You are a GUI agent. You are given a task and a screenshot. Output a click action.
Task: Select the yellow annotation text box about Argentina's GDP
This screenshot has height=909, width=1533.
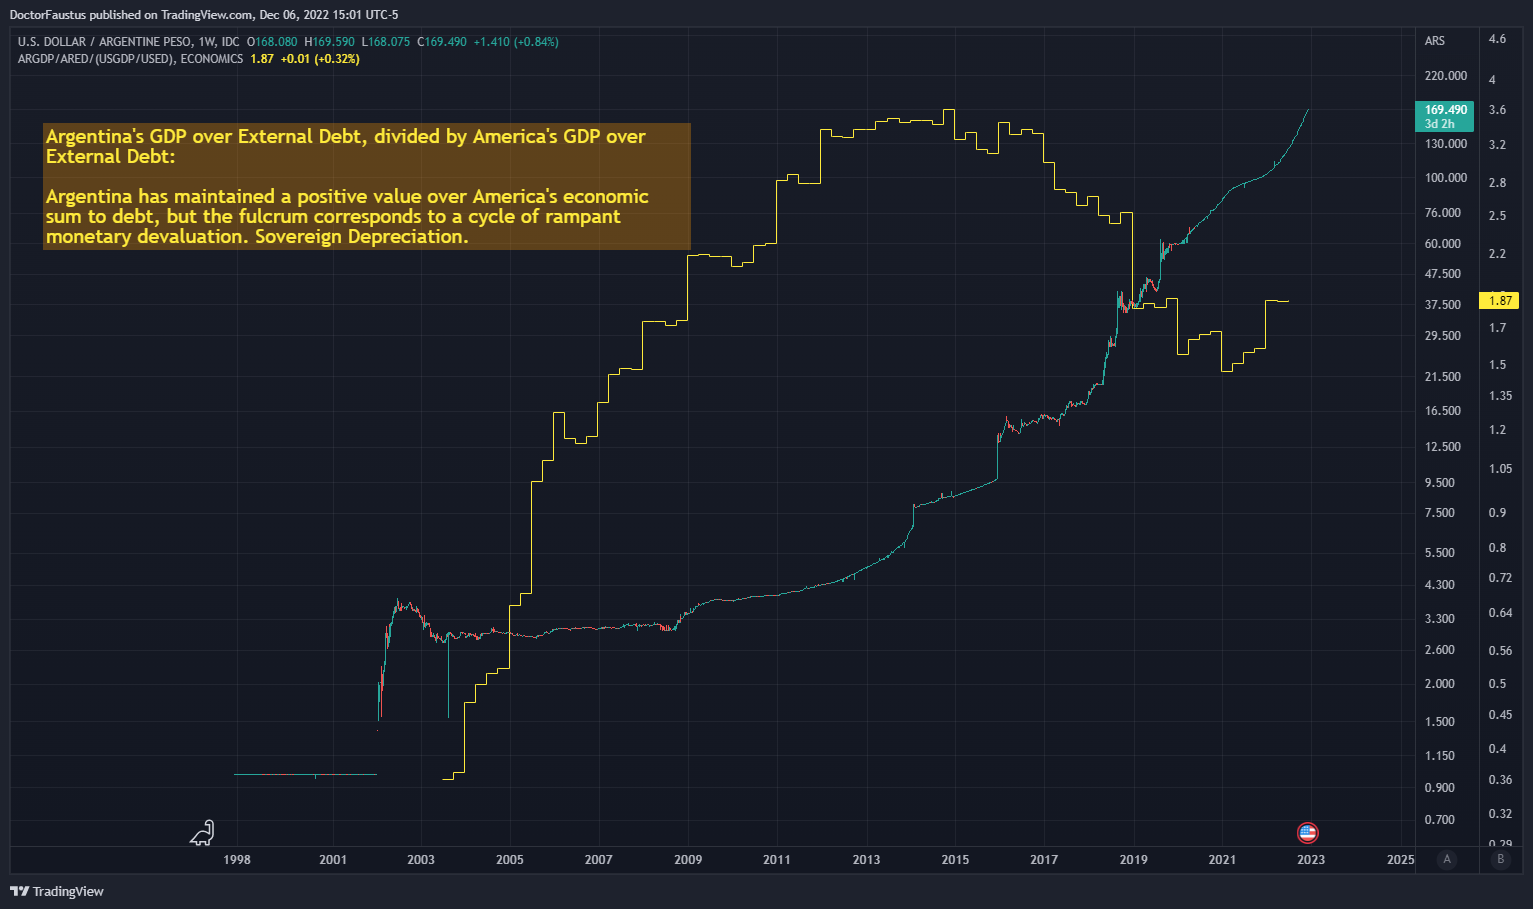[x=367, y=186]
